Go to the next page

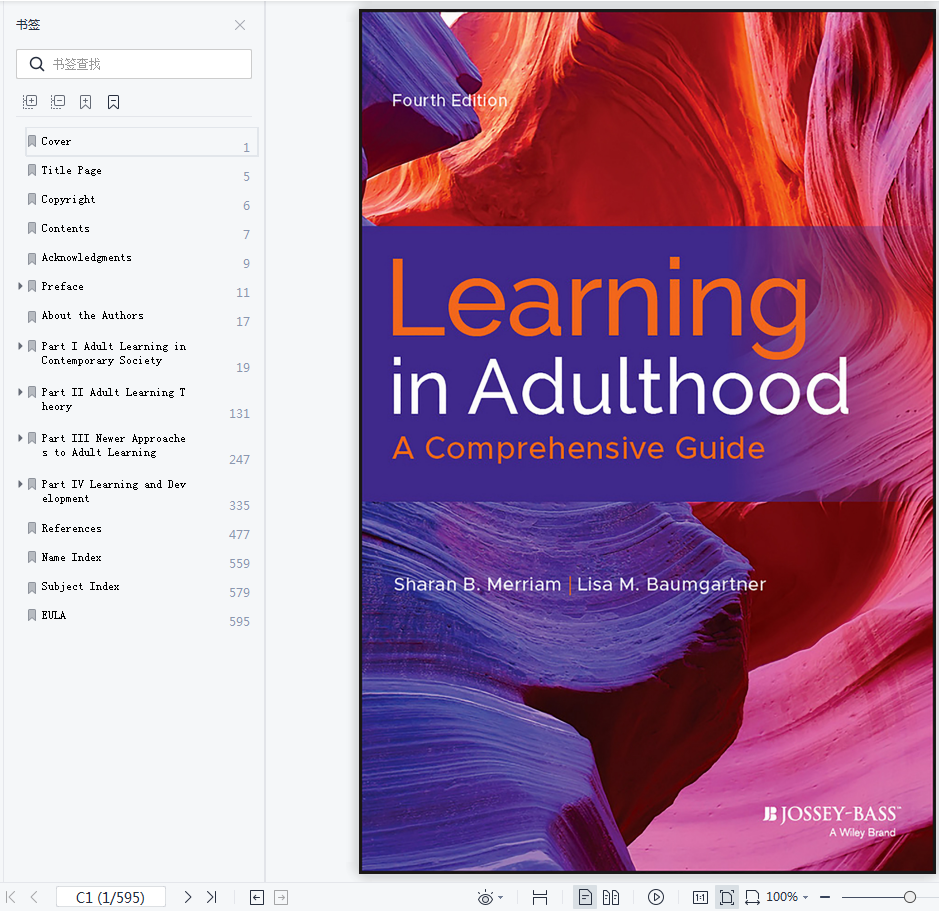tap(187, 897)
